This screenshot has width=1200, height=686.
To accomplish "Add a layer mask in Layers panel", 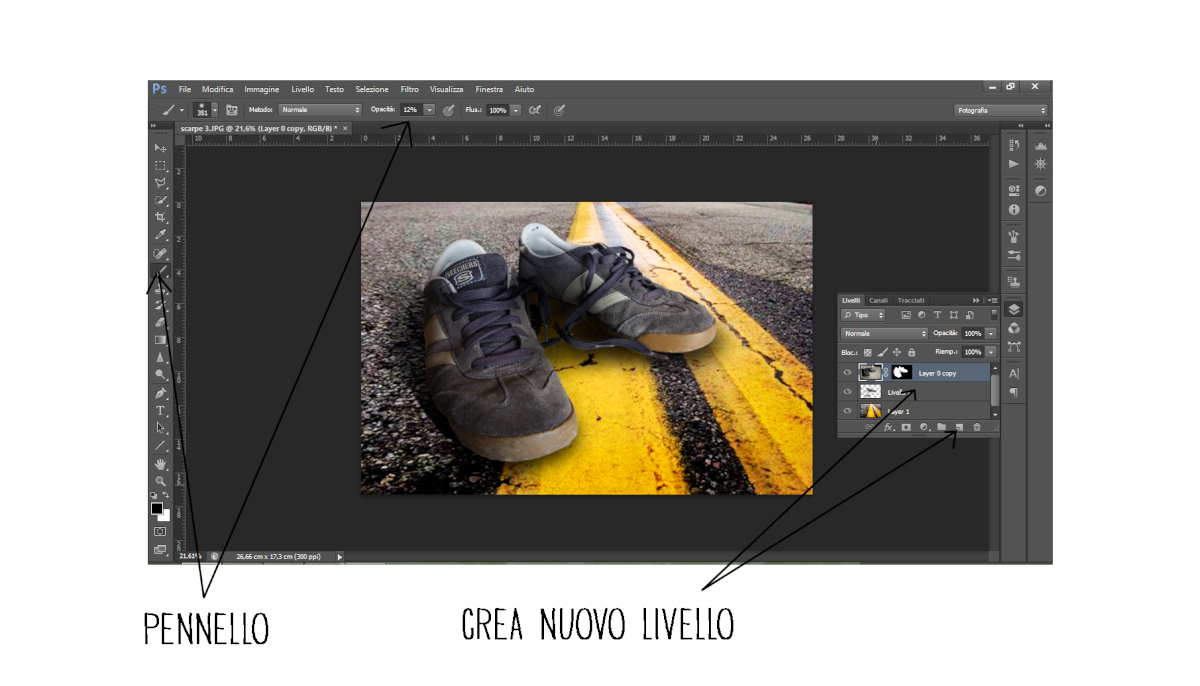I will click(x=906, y=427).
